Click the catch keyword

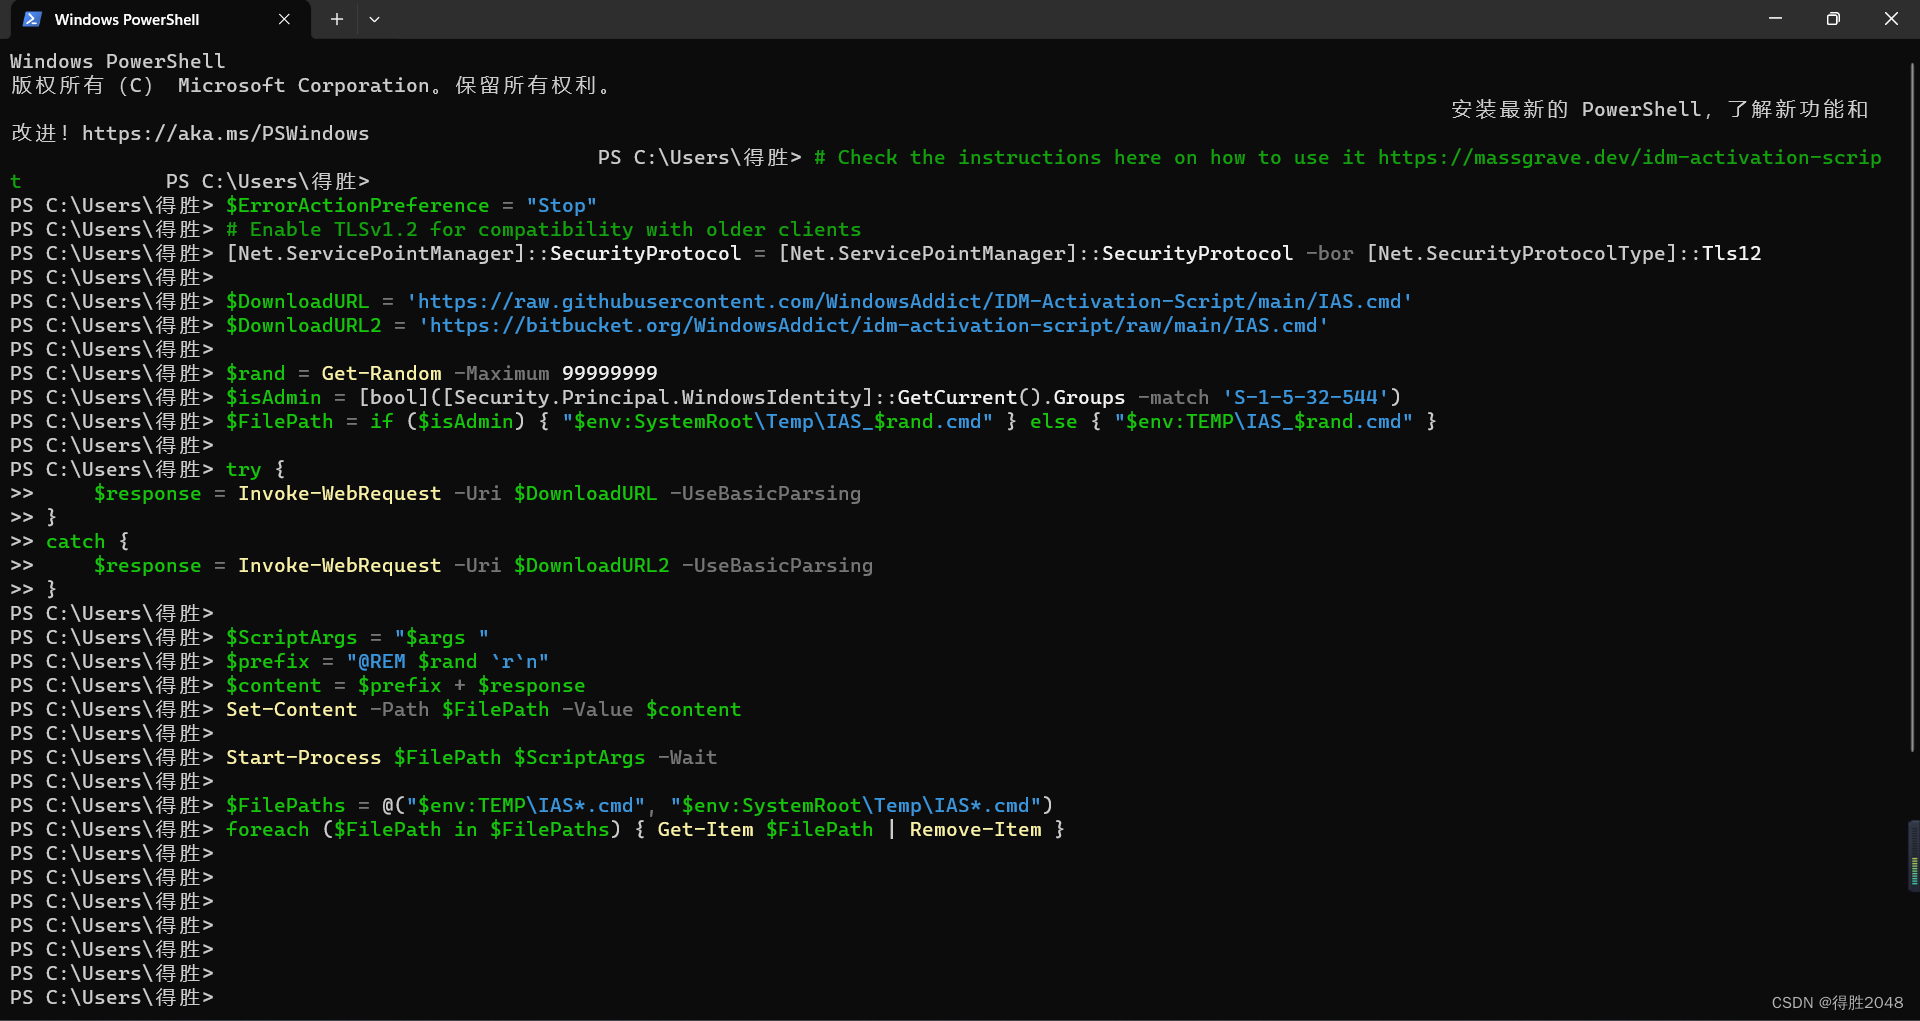point(75,541)
